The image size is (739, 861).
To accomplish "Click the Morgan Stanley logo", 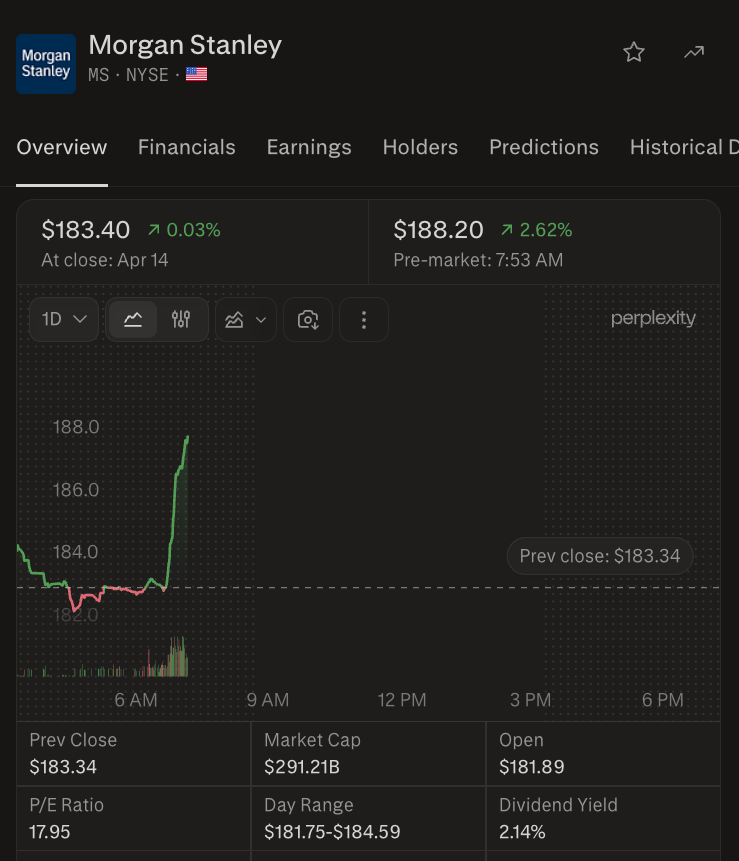I will point(46,64).
